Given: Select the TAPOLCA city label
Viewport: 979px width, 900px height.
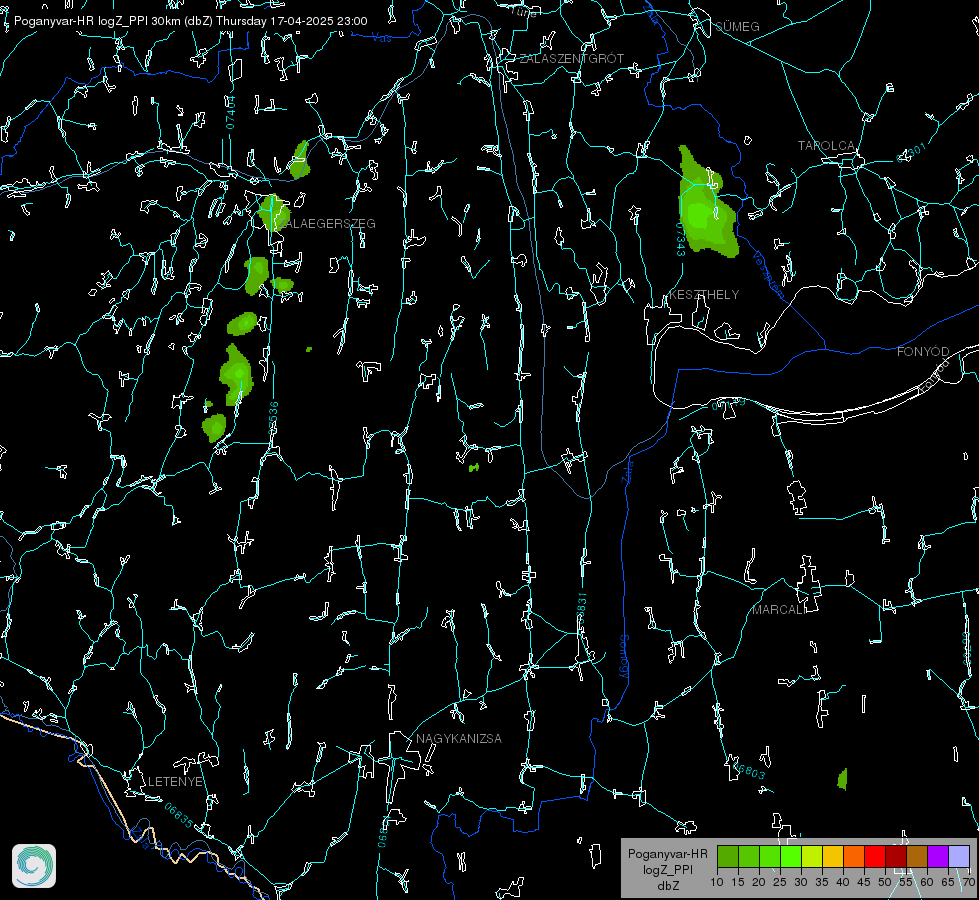Looking at the screenshot, I should tap(826, 146).
